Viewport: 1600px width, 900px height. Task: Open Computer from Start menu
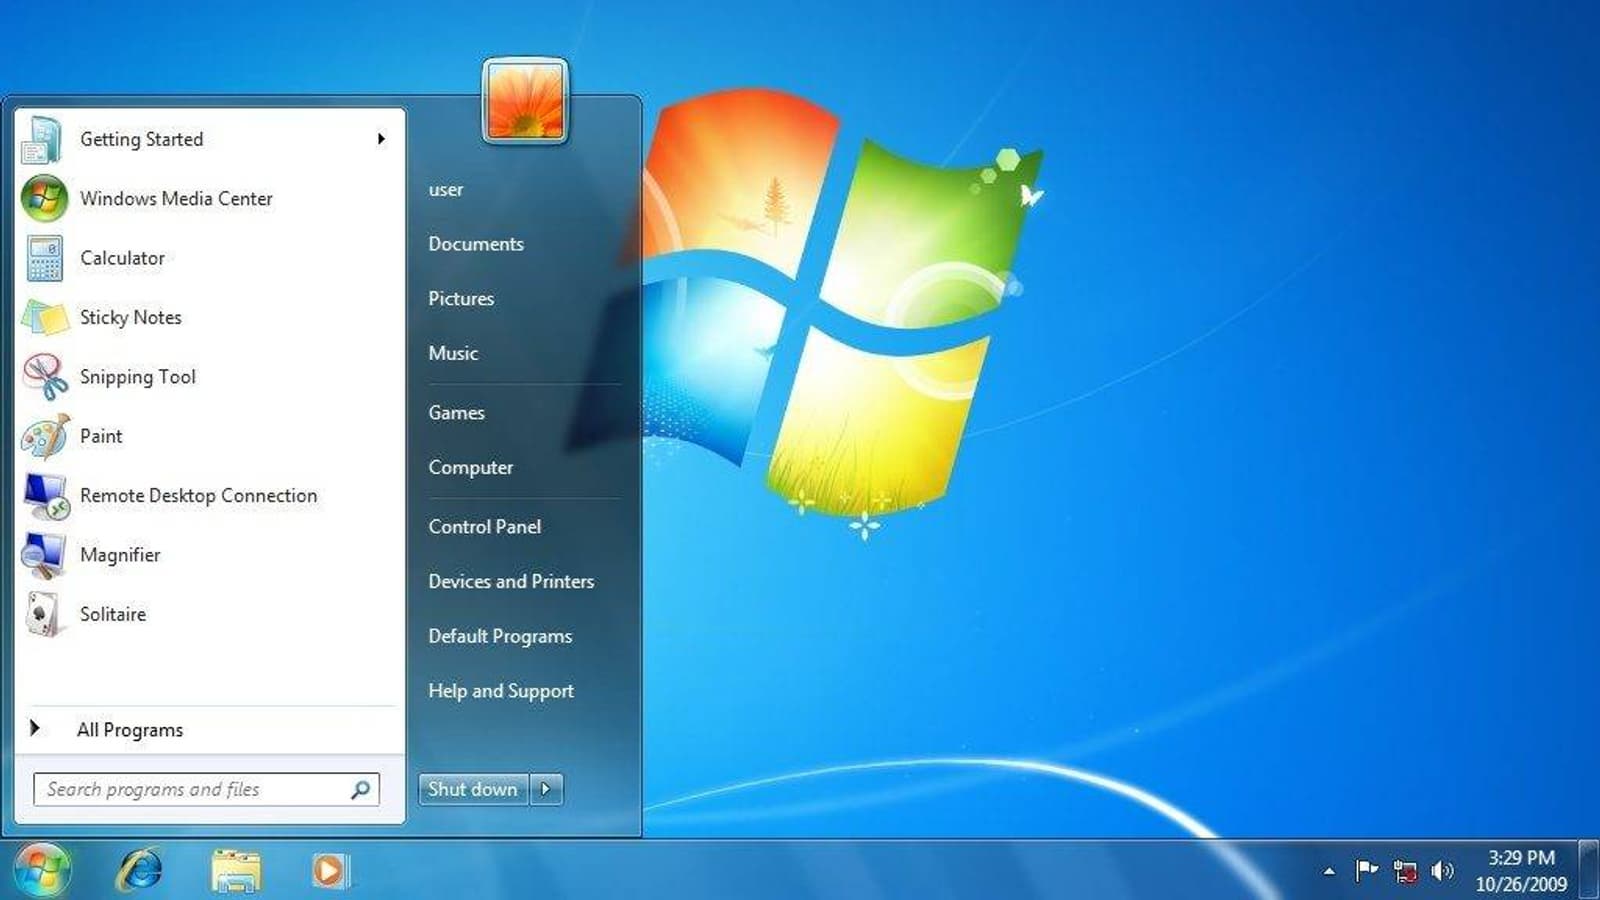(x=470, y=468)
